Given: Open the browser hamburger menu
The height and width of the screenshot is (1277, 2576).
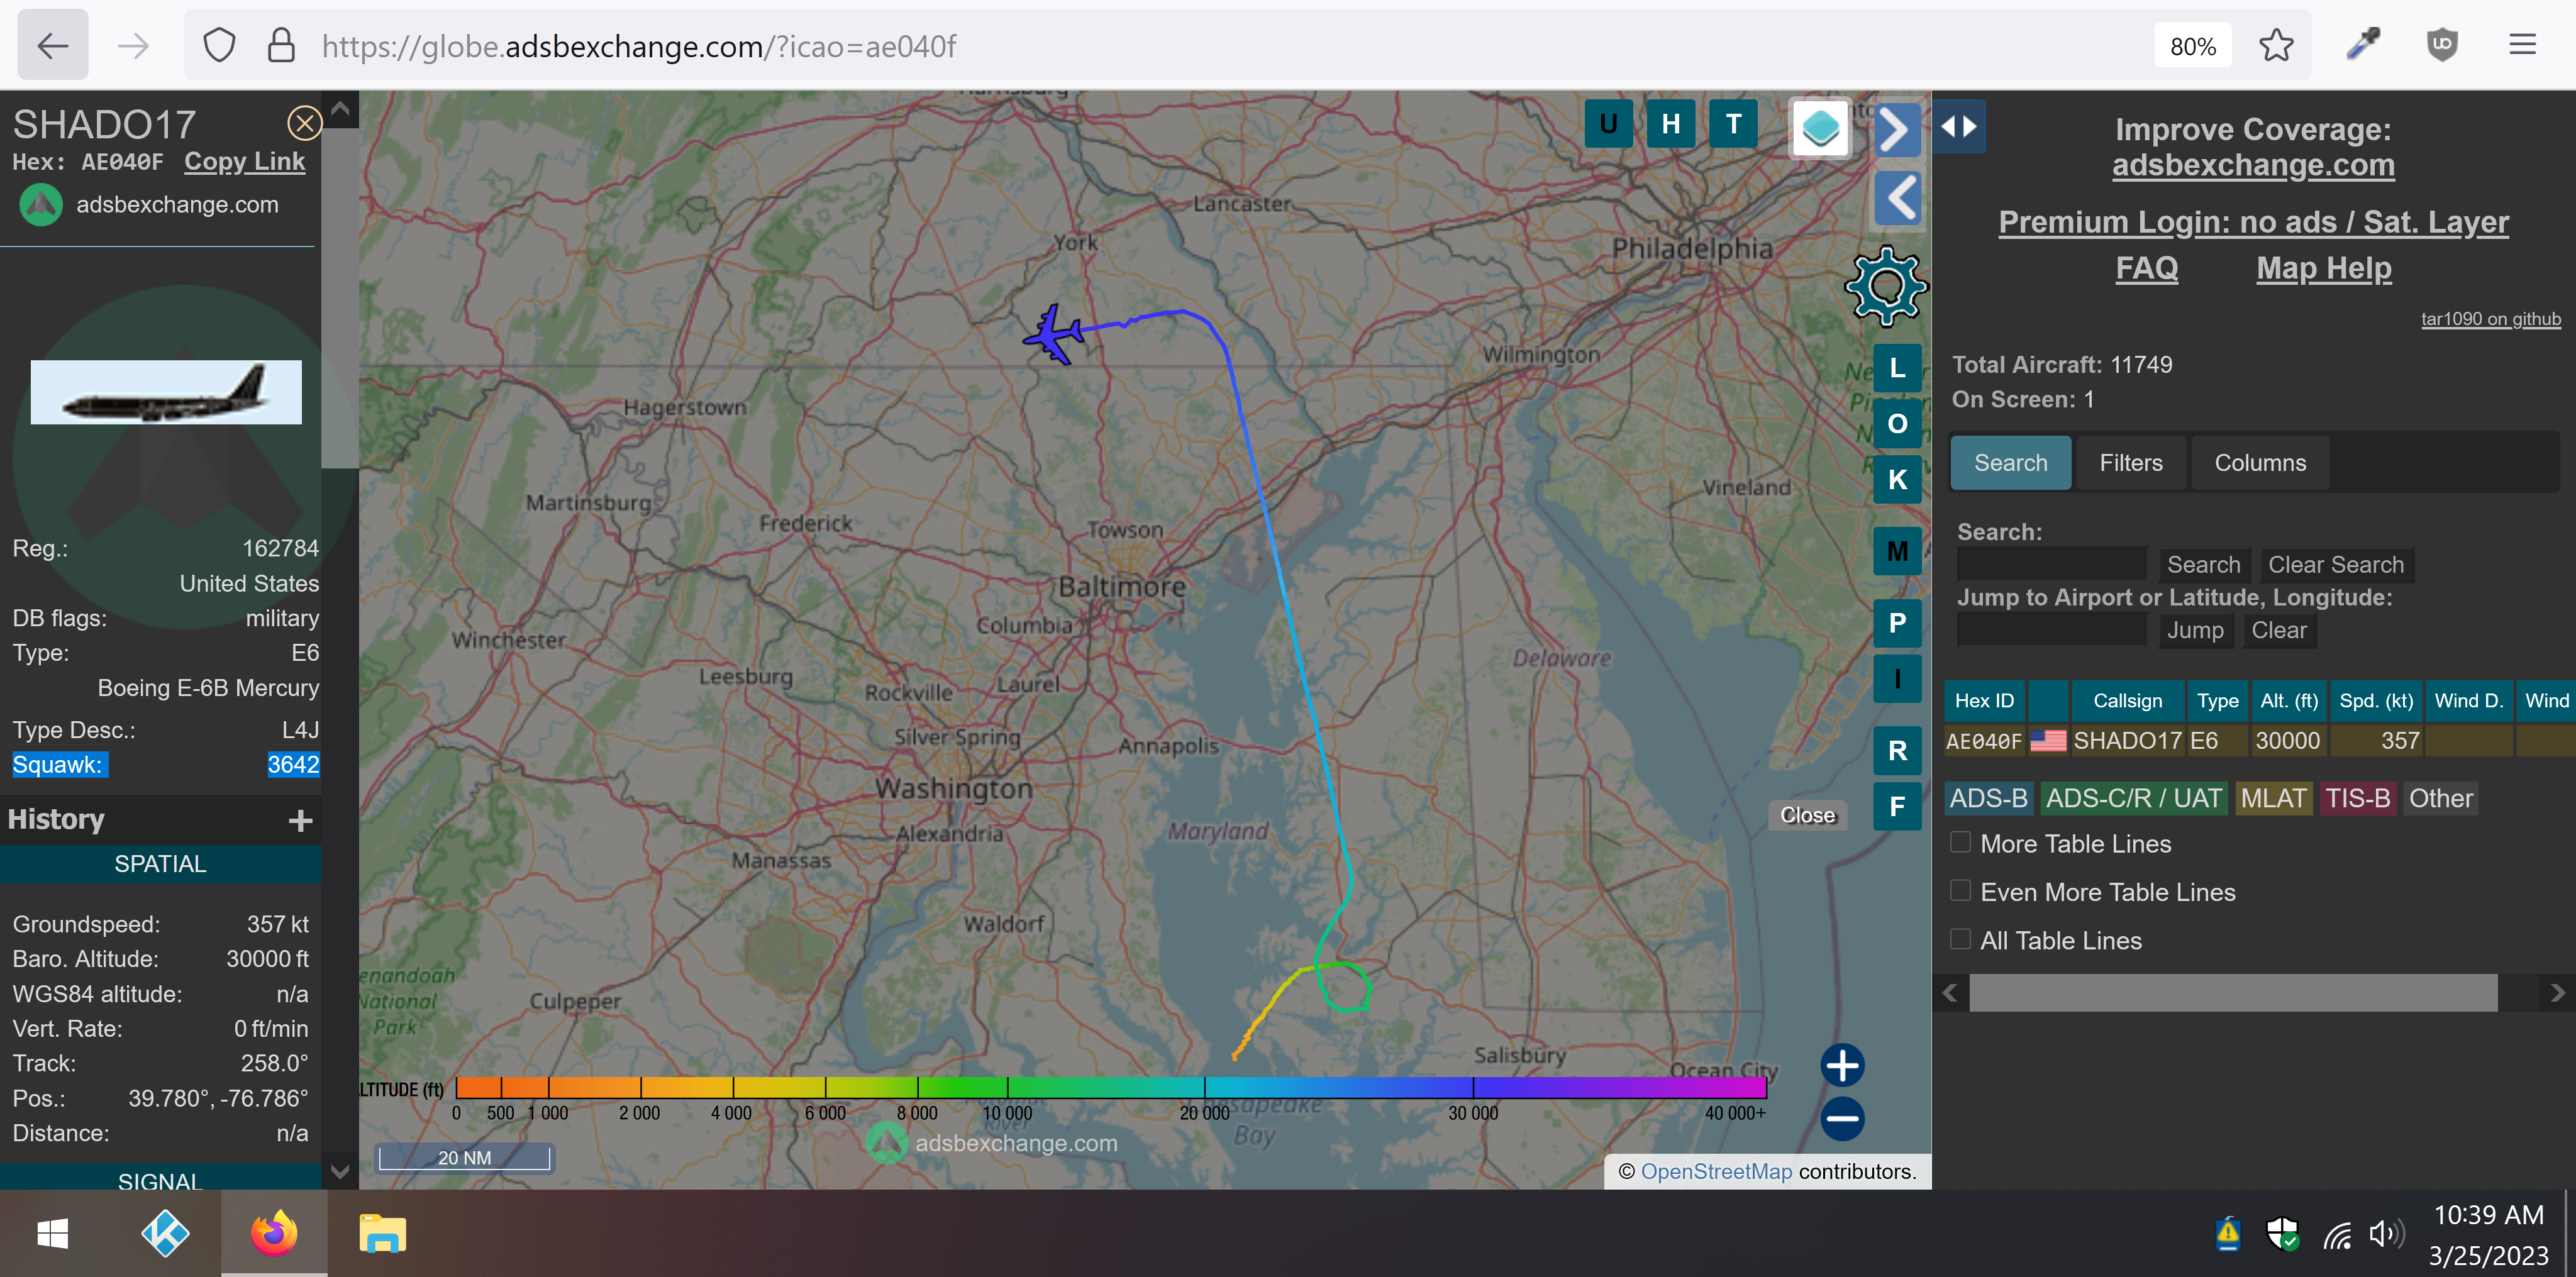Looking at the screenshot, I should pos(2521,45).
